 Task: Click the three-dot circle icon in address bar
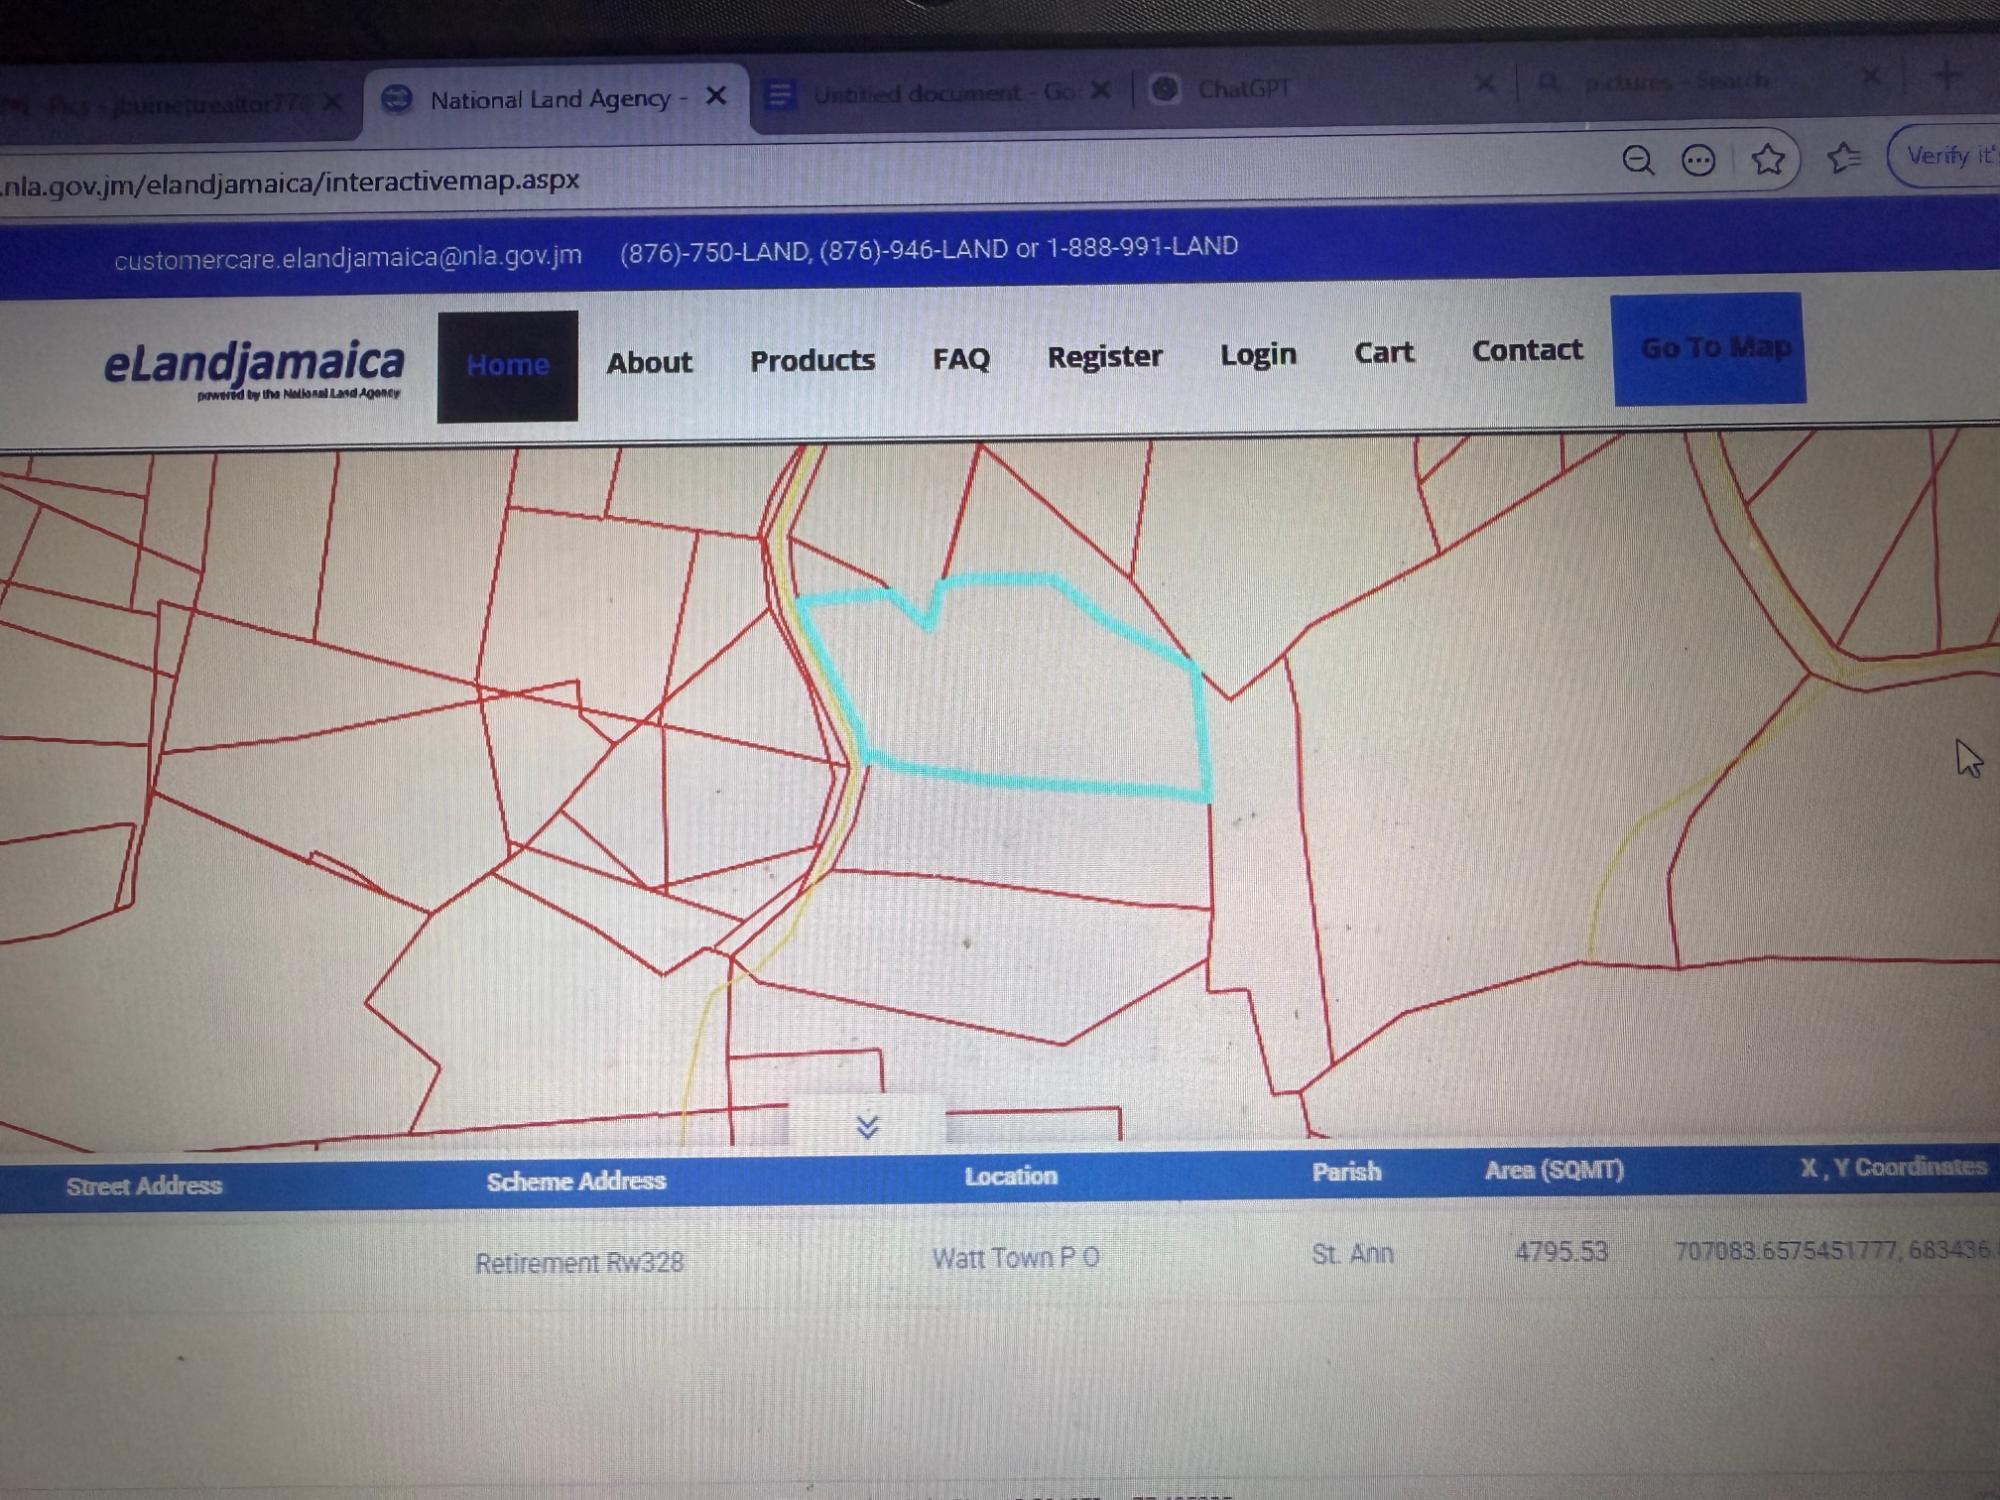[x=1698, y=160]
